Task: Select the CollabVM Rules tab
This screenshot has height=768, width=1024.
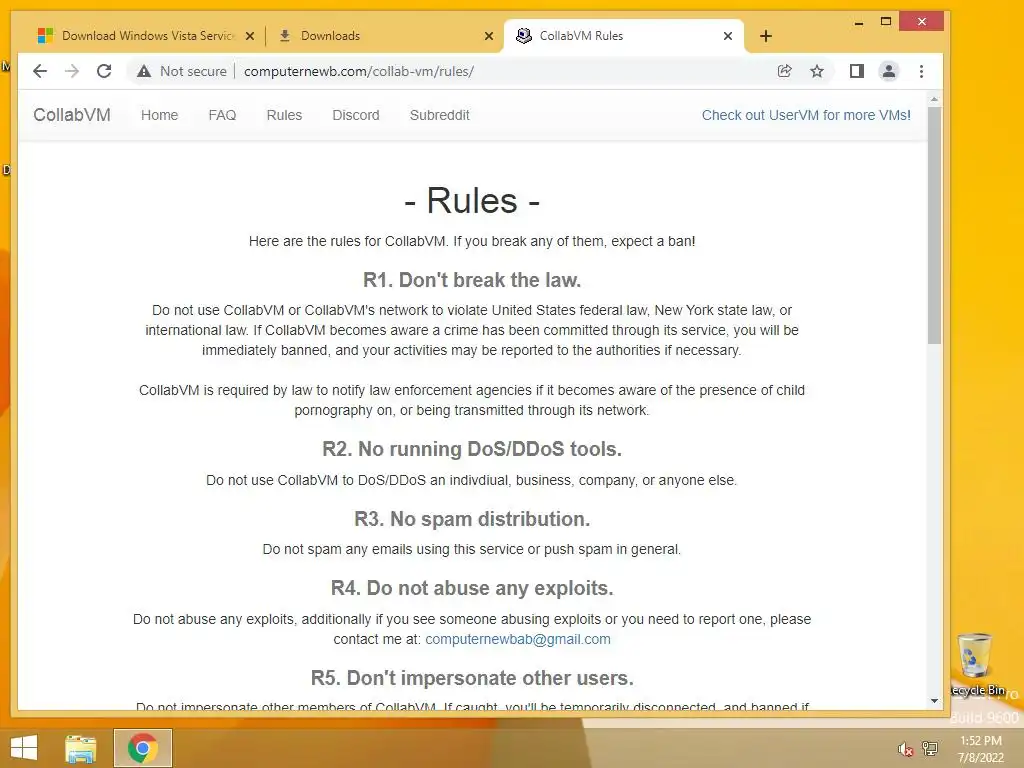Action: 624,36
